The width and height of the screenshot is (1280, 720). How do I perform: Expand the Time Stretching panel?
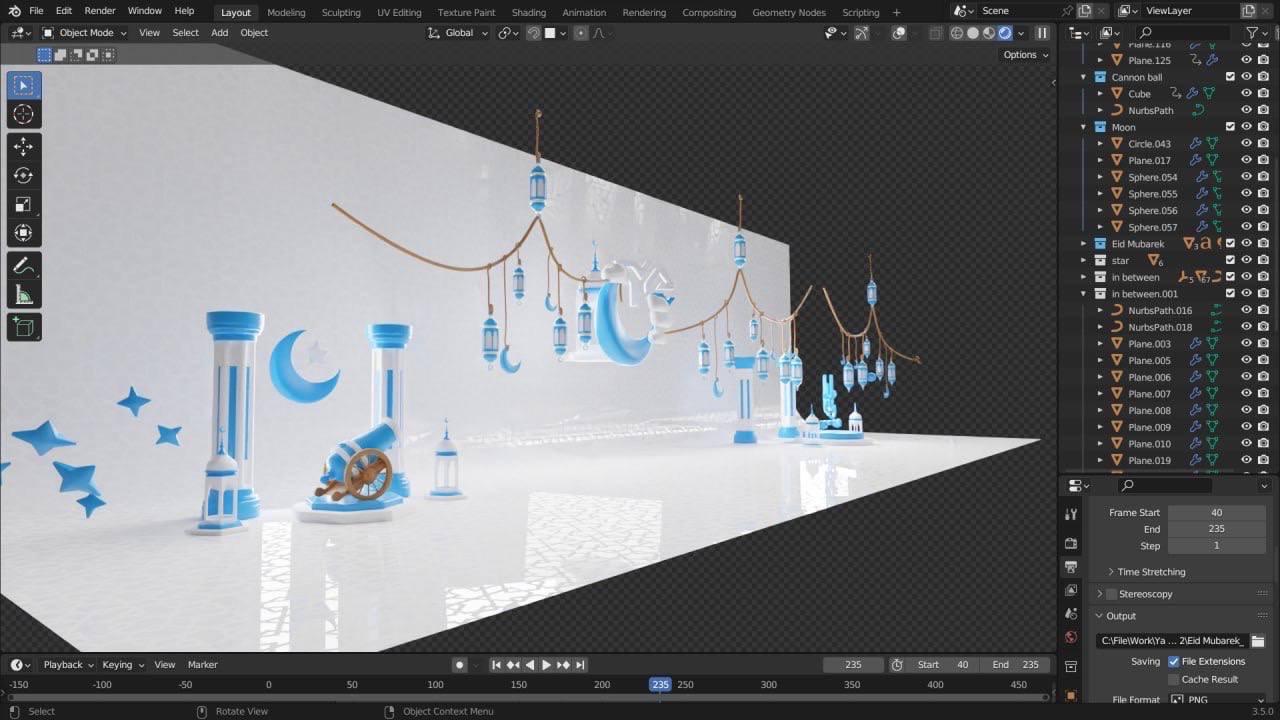point(1151,572)
